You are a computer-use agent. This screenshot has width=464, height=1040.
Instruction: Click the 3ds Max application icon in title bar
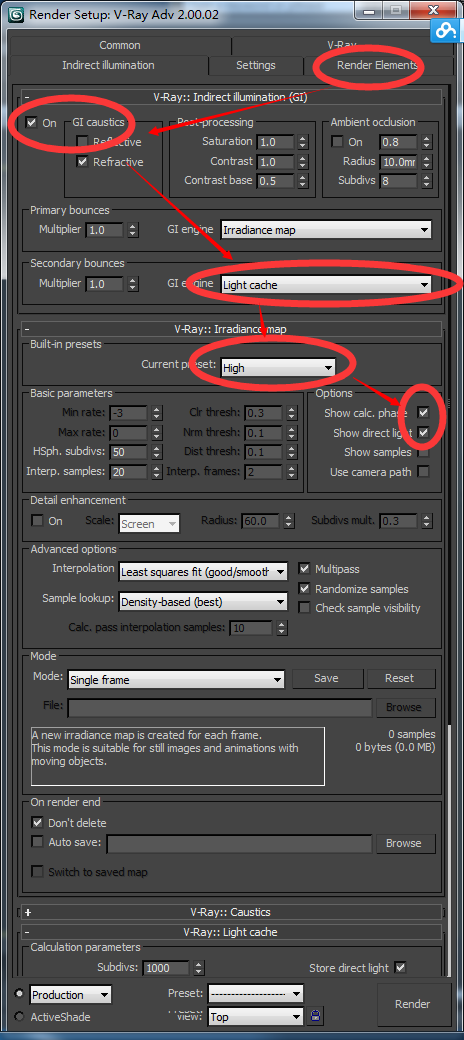(15, 15)
